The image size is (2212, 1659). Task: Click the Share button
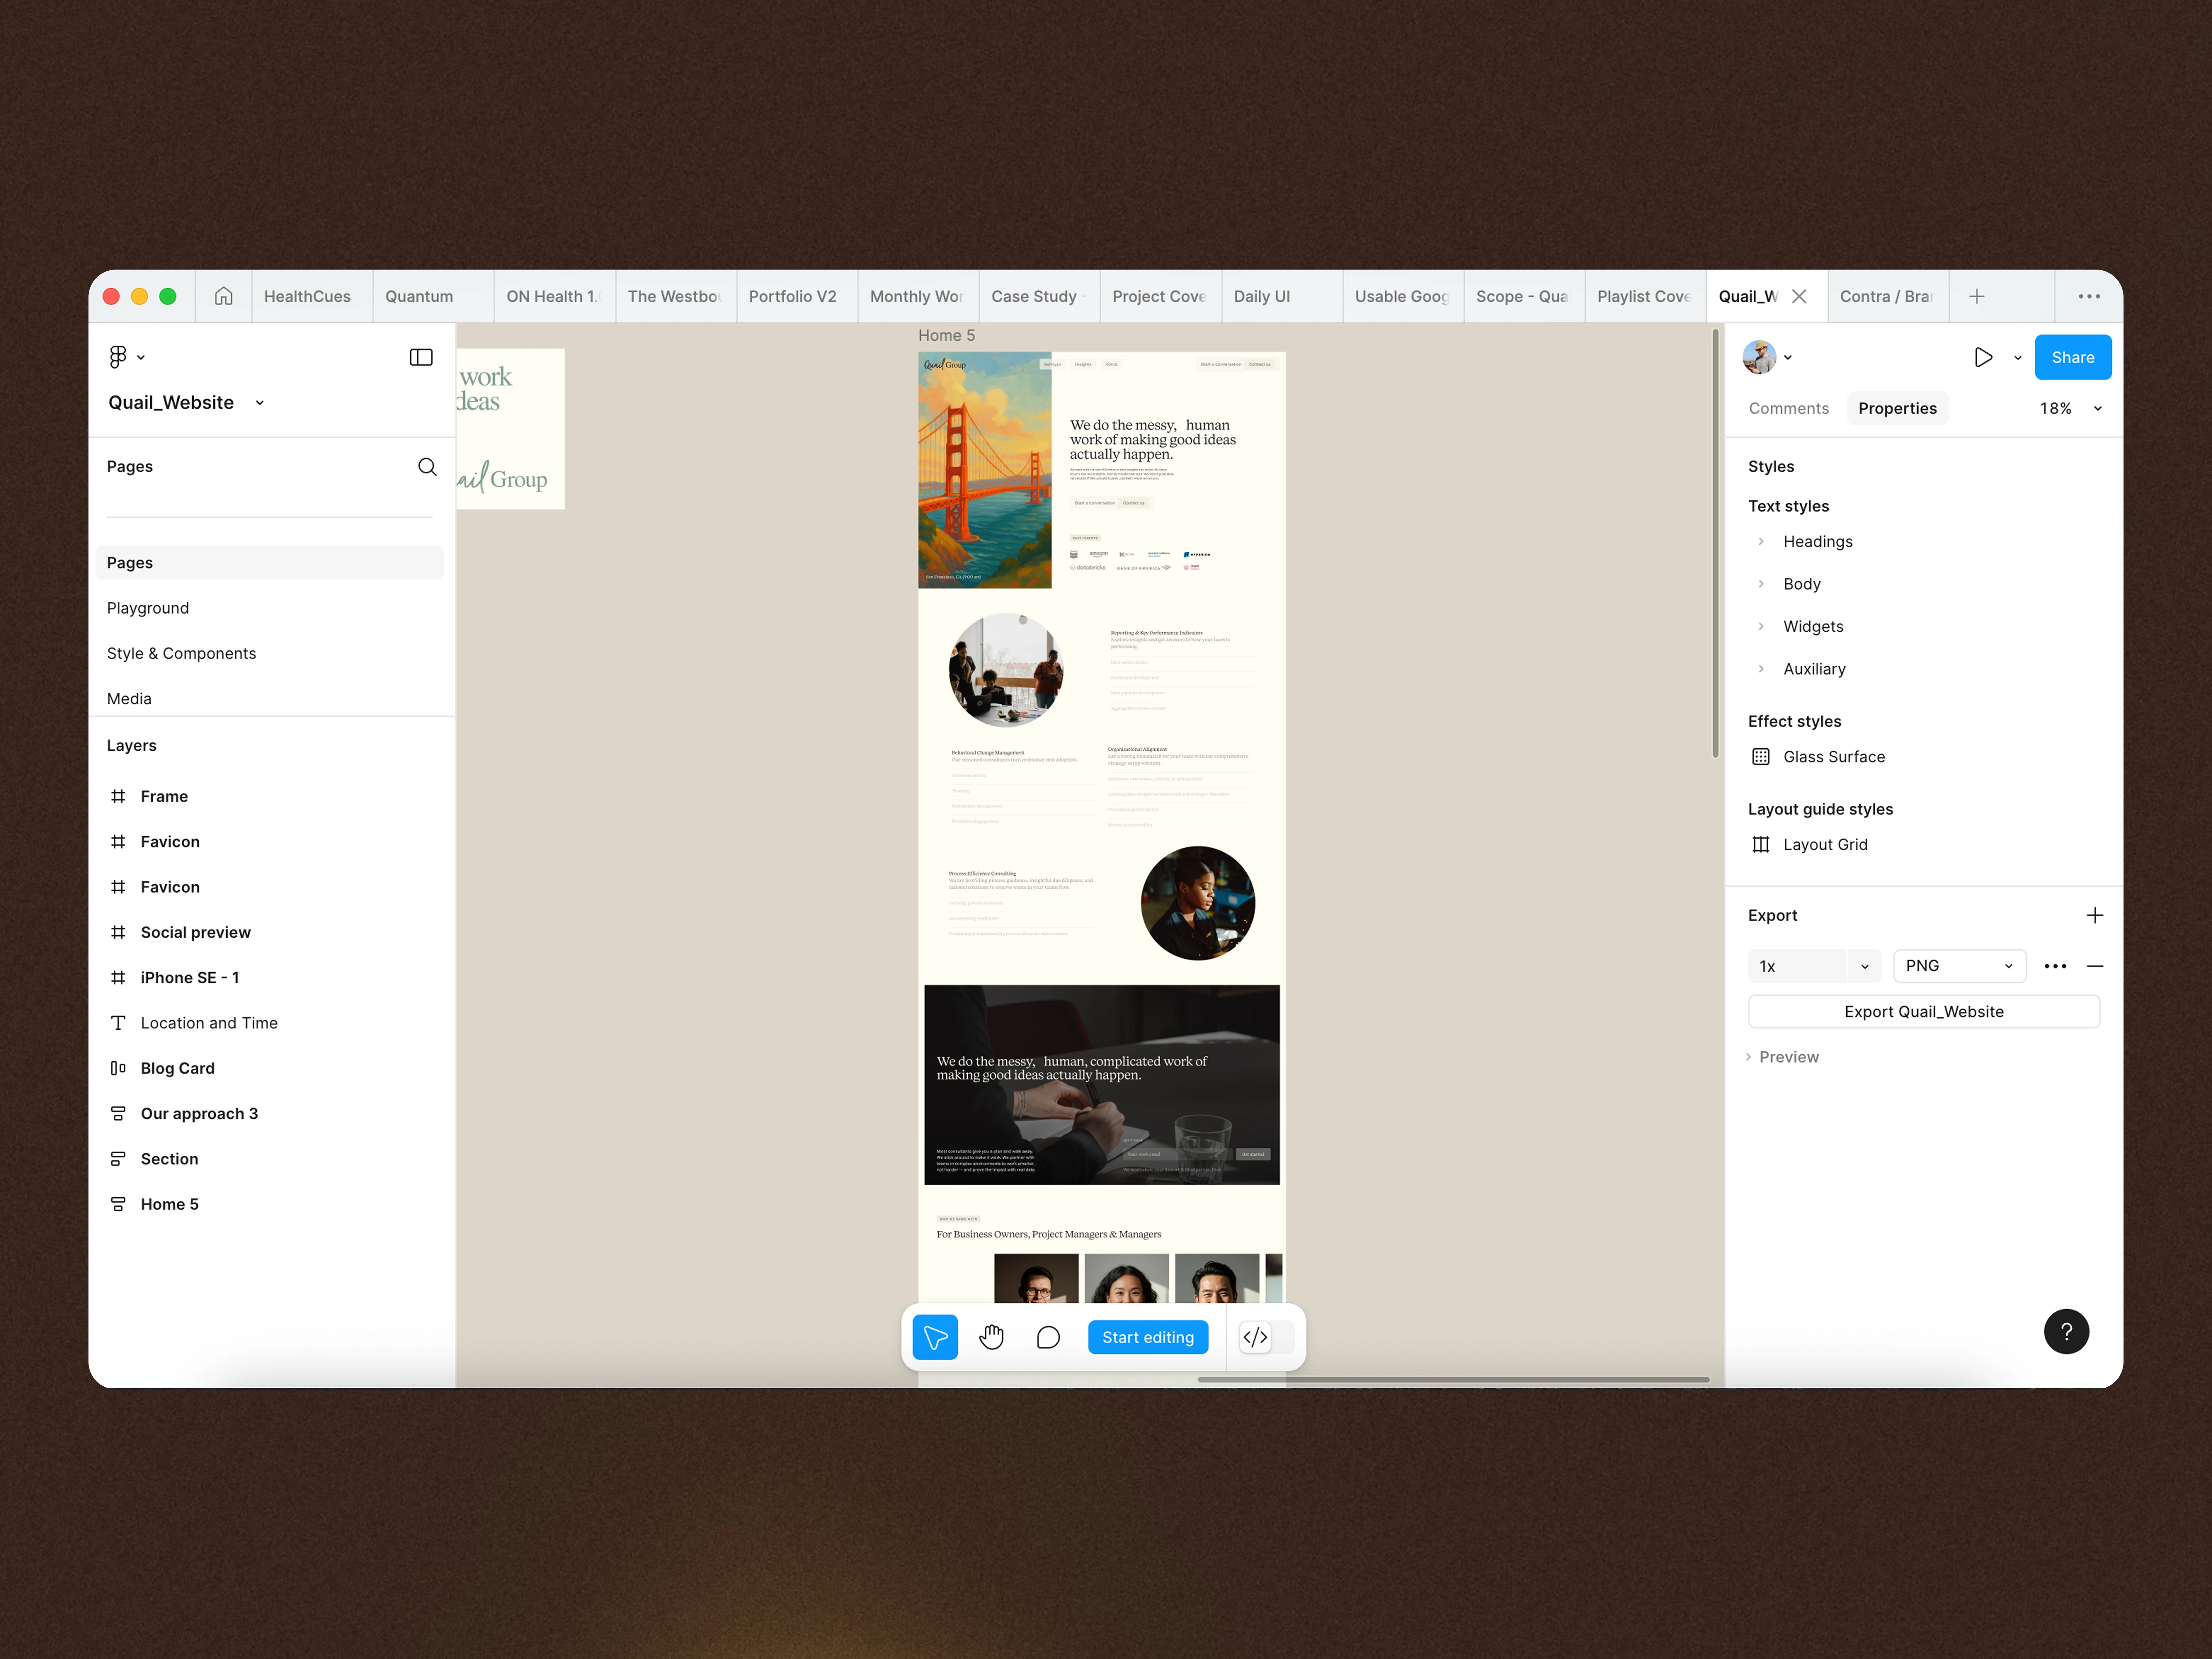pos(2073,357)
